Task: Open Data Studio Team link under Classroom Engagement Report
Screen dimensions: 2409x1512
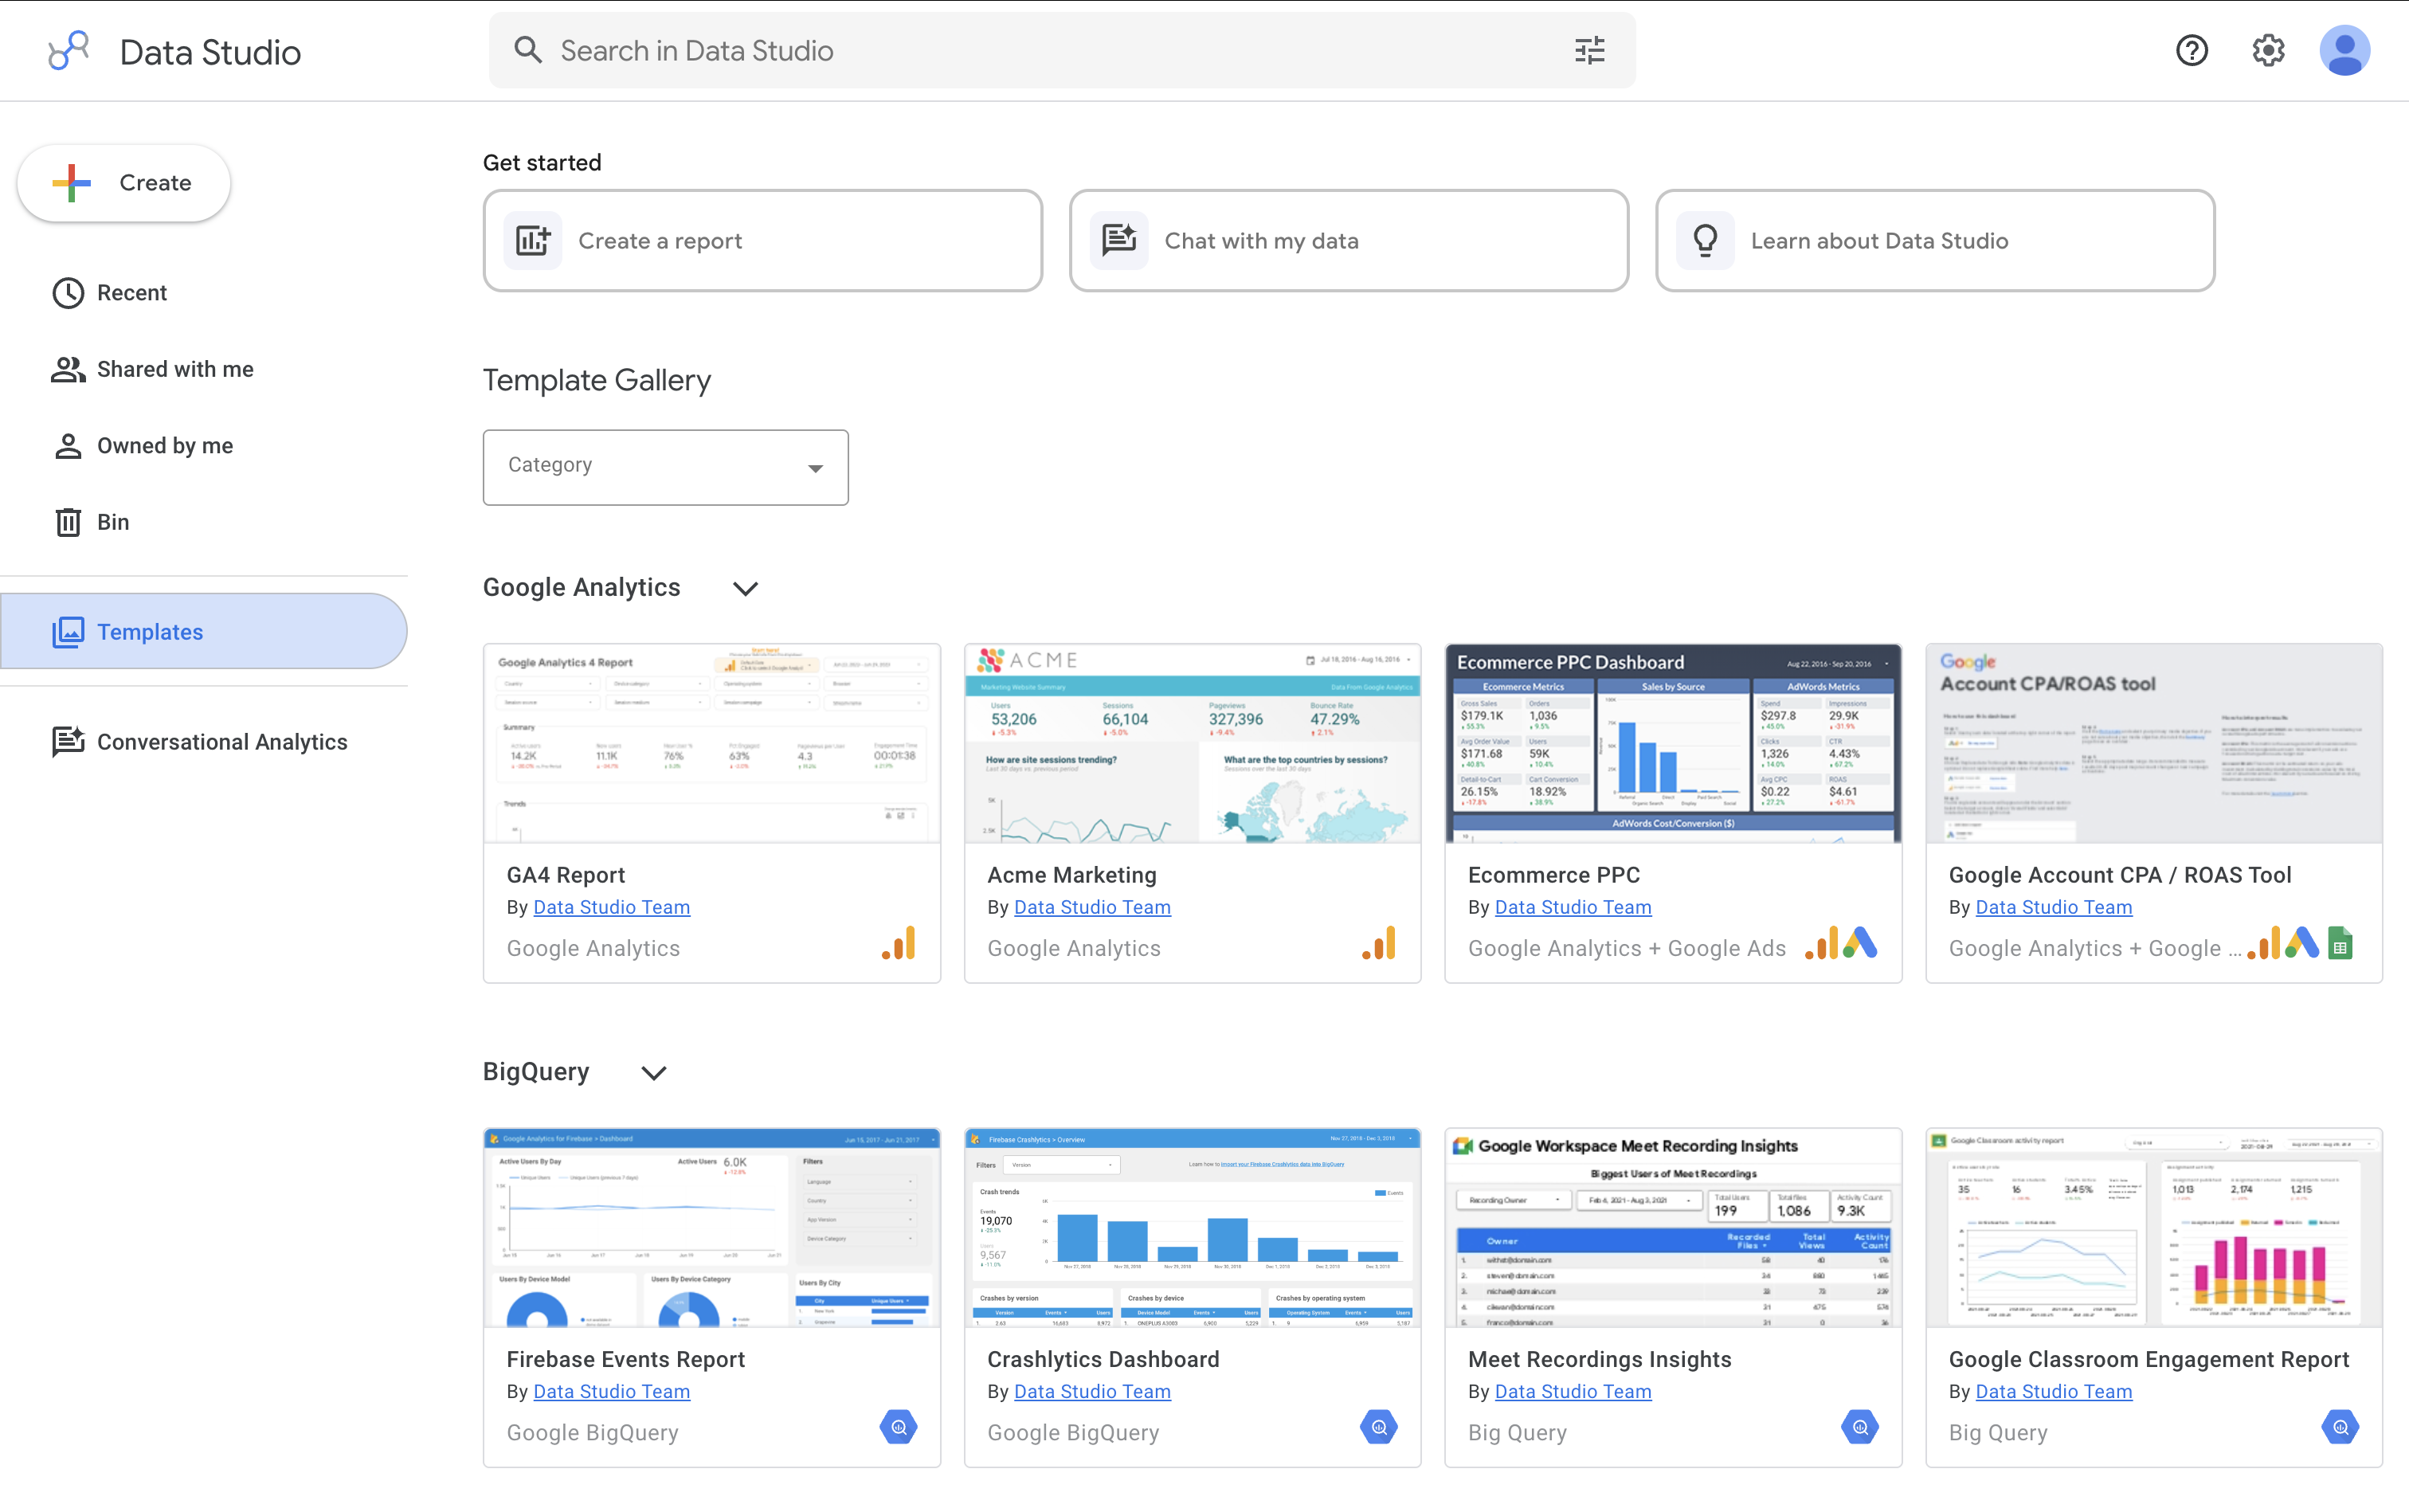Action: 2054,1391
